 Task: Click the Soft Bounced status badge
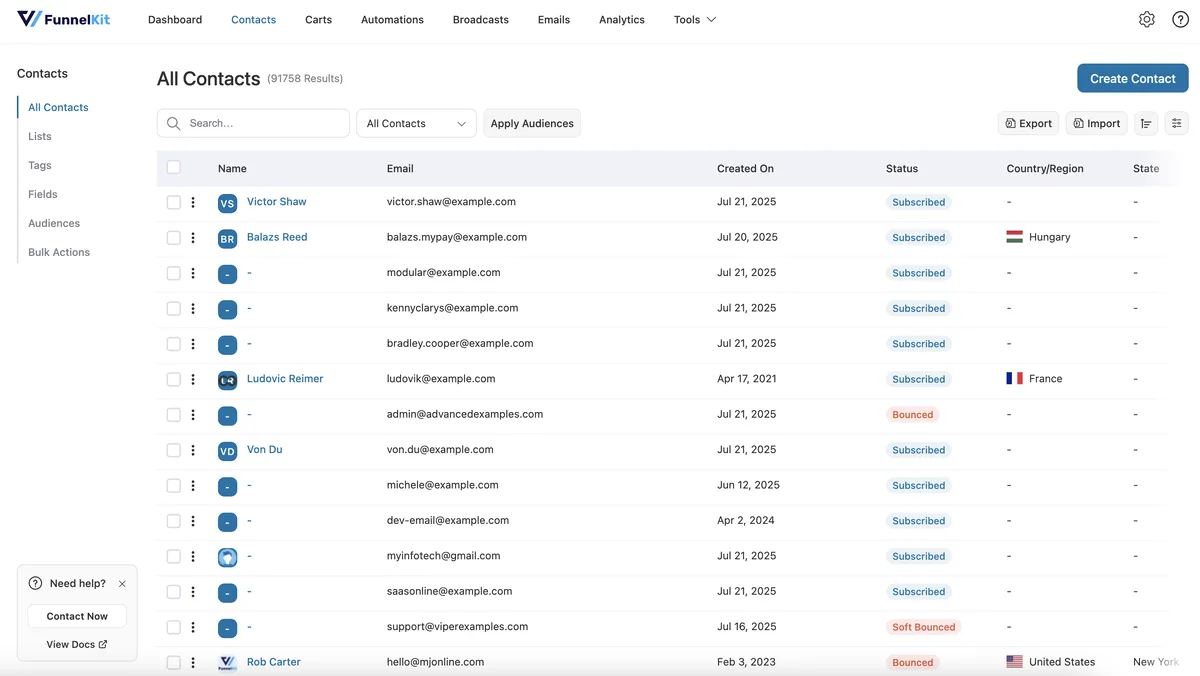(x=924, y=627)
